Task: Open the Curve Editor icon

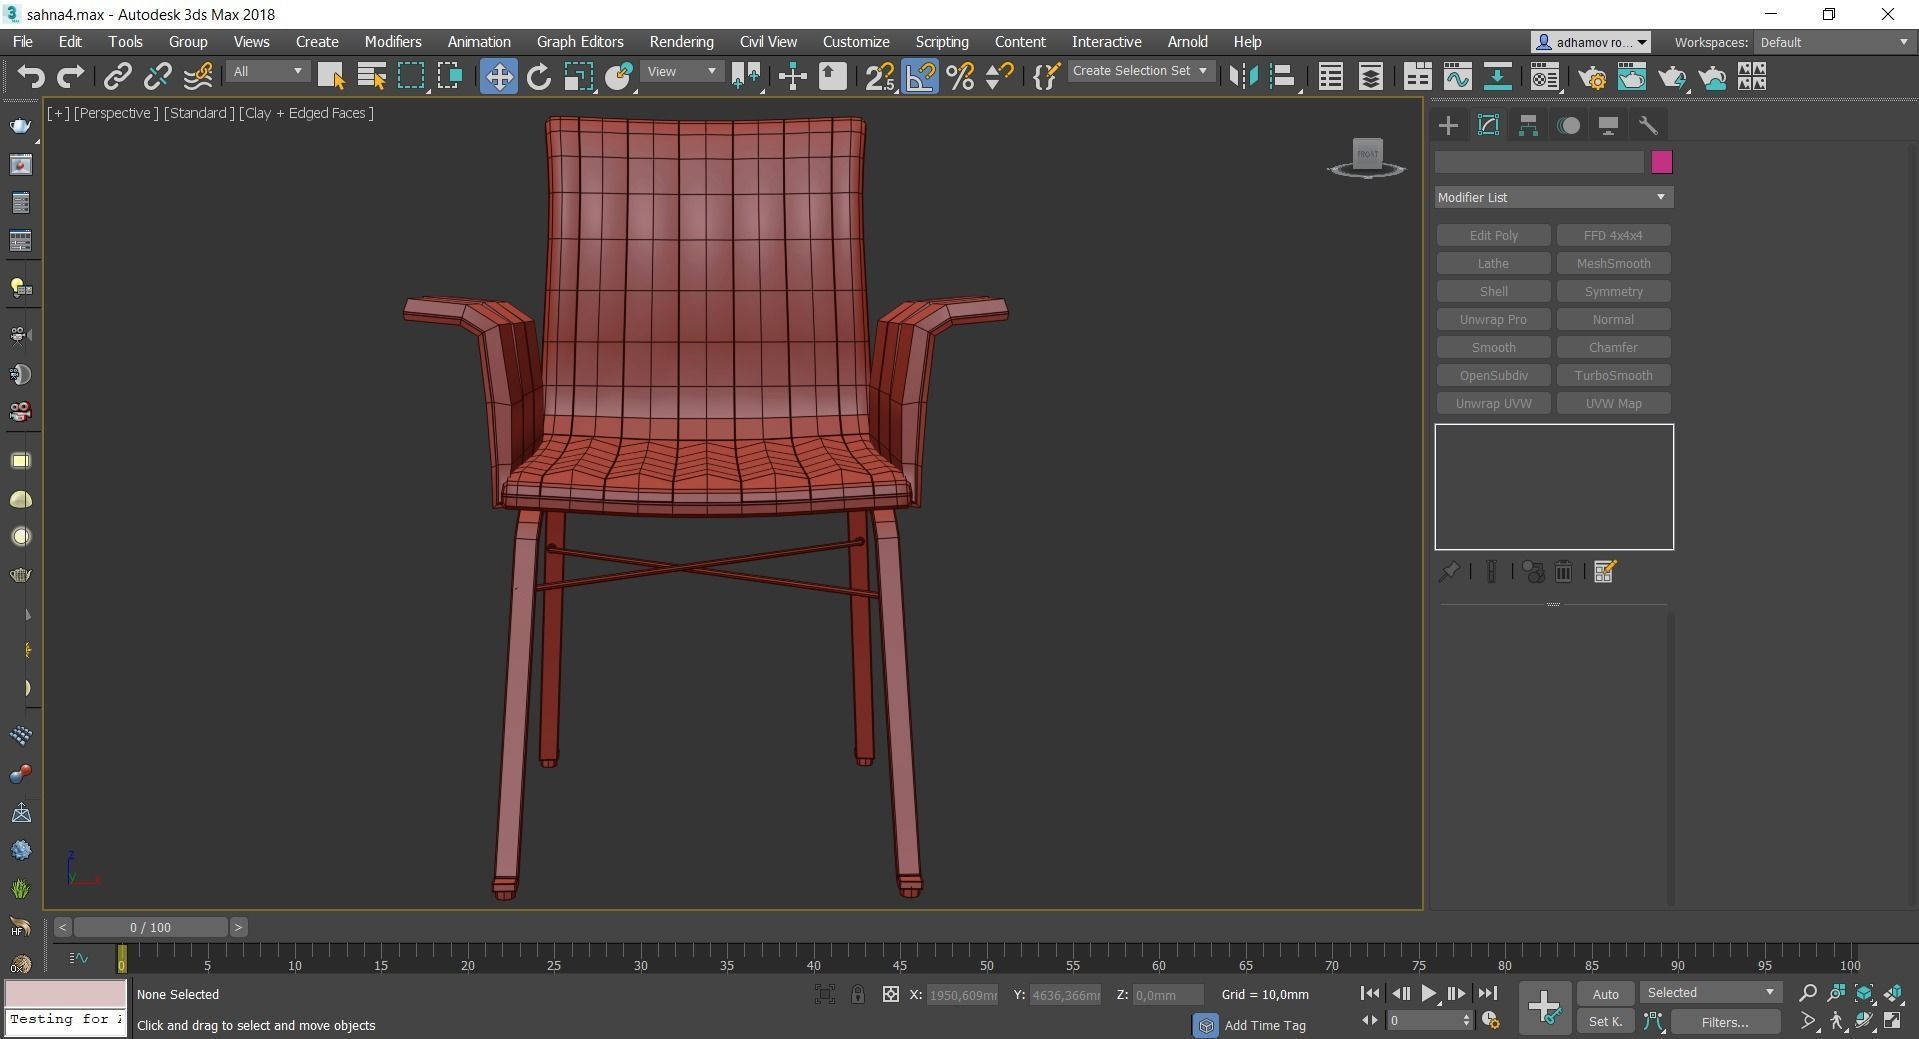Action: (x=1457, y=76)
